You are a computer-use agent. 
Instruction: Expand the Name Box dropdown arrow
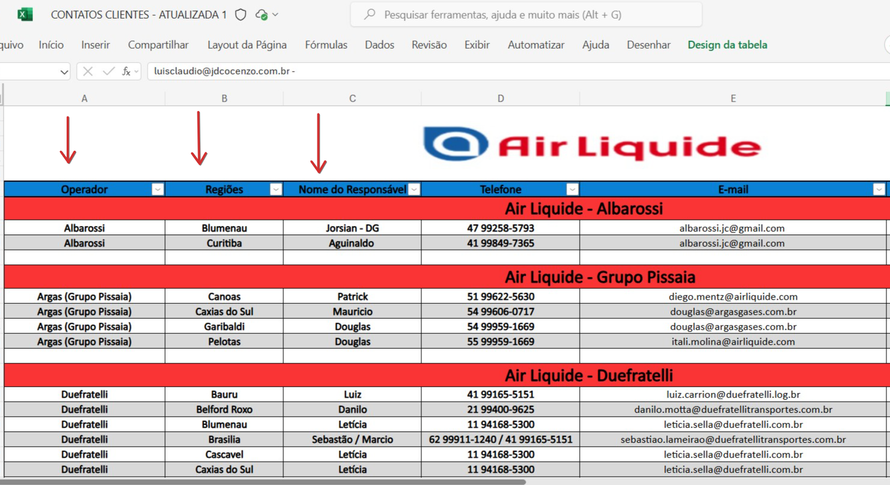[x=64, y=72]
